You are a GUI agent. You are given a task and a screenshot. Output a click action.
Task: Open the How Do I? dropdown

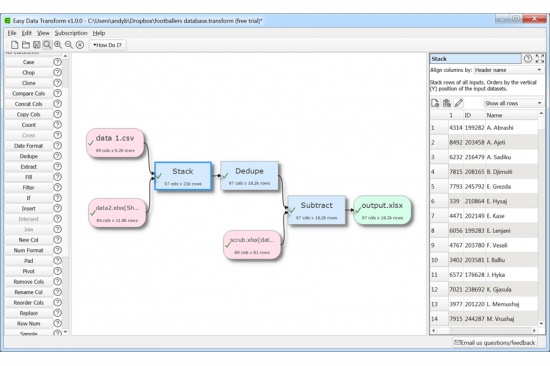click(x=107, y=45)
